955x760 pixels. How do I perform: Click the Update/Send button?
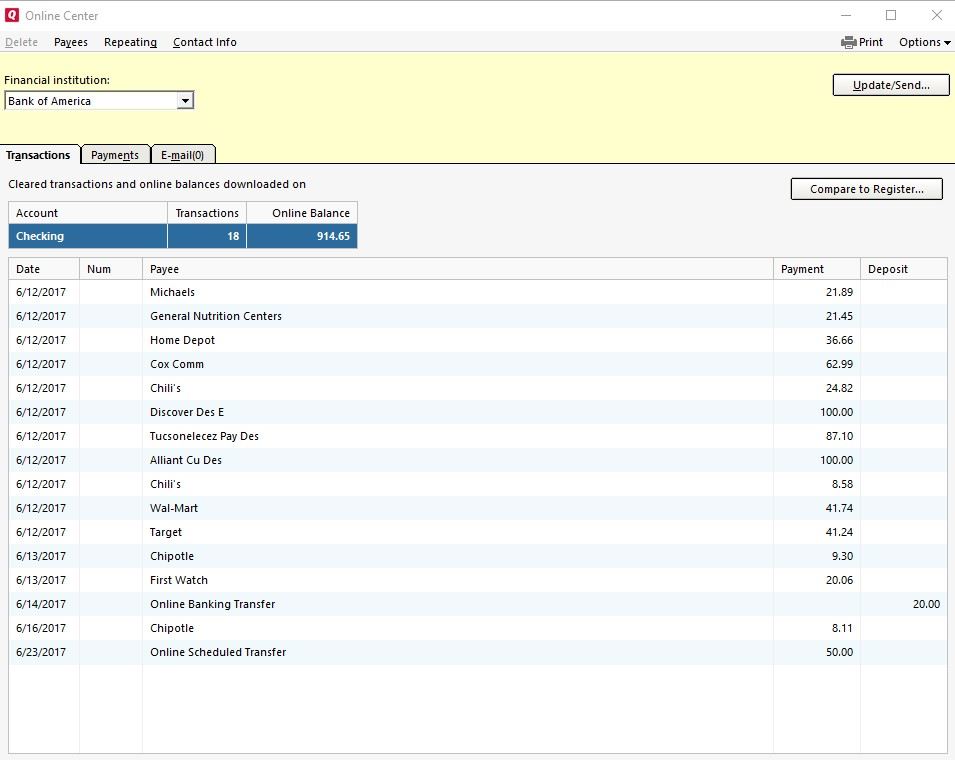coord(891,86)
